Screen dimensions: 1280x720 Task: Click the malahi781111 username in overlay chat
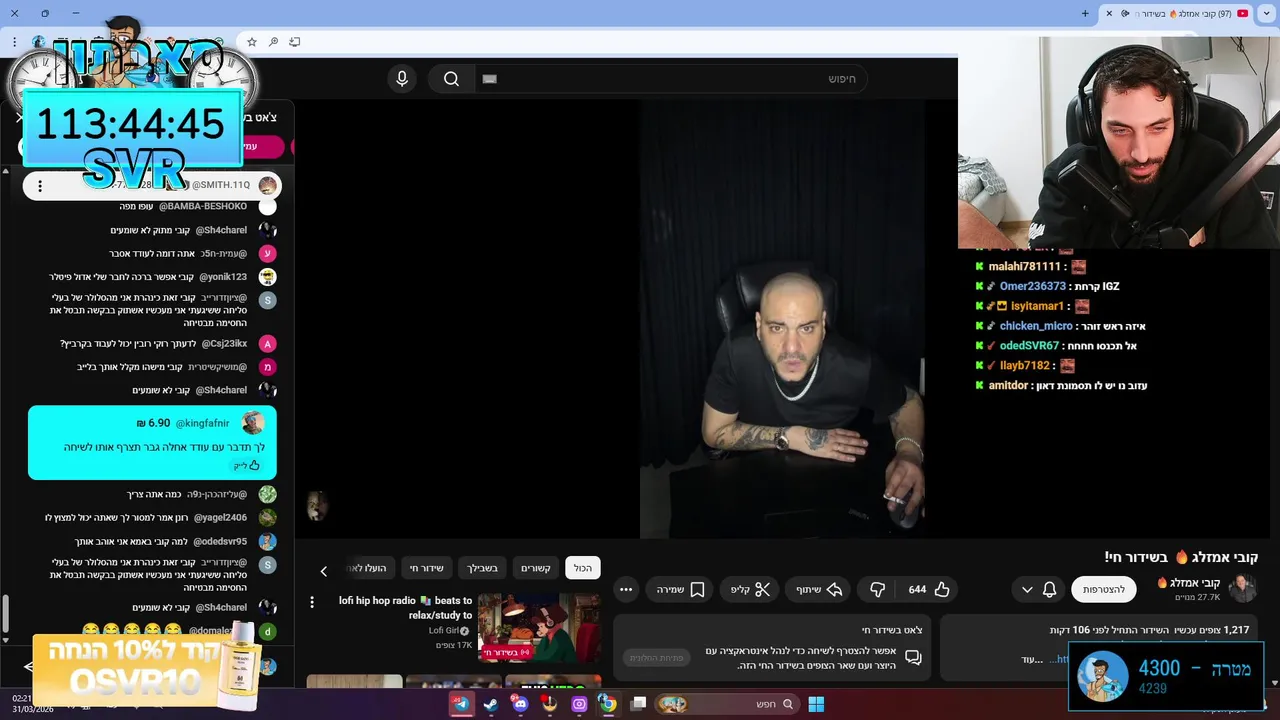(x=1024, y=266)
